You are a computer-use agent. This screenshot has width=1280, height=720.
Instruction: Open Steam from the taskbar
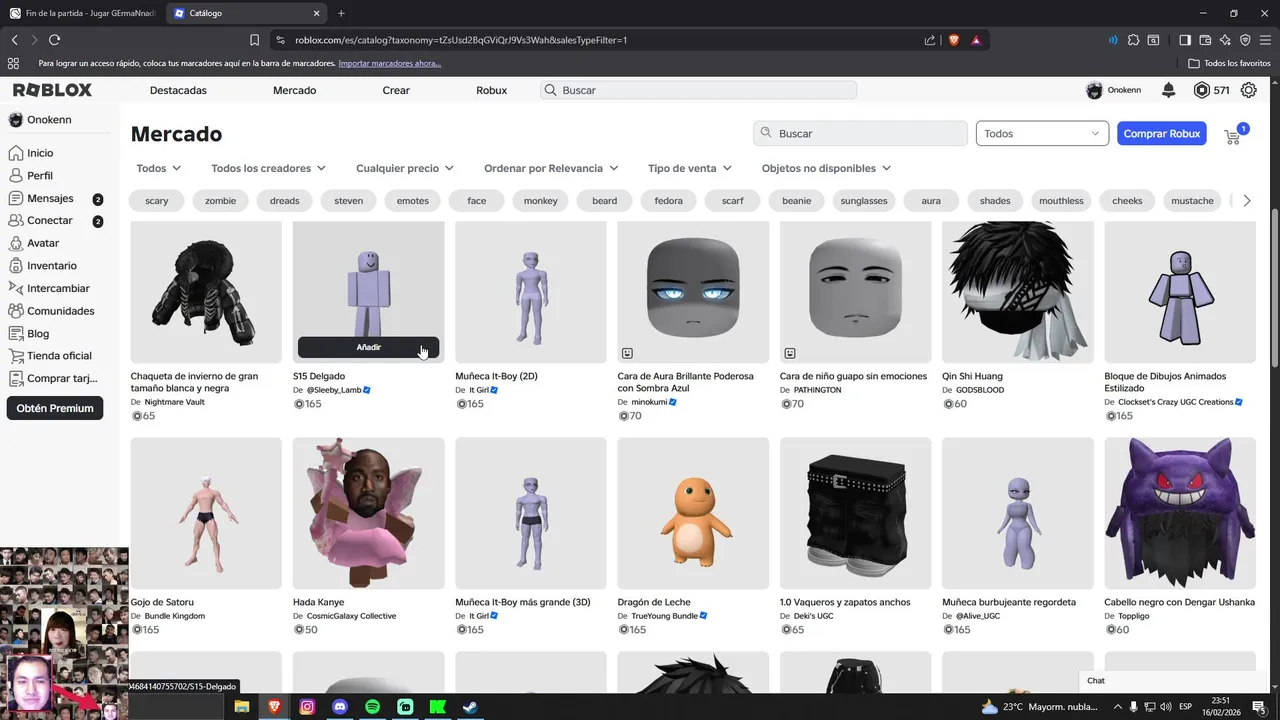469,707
